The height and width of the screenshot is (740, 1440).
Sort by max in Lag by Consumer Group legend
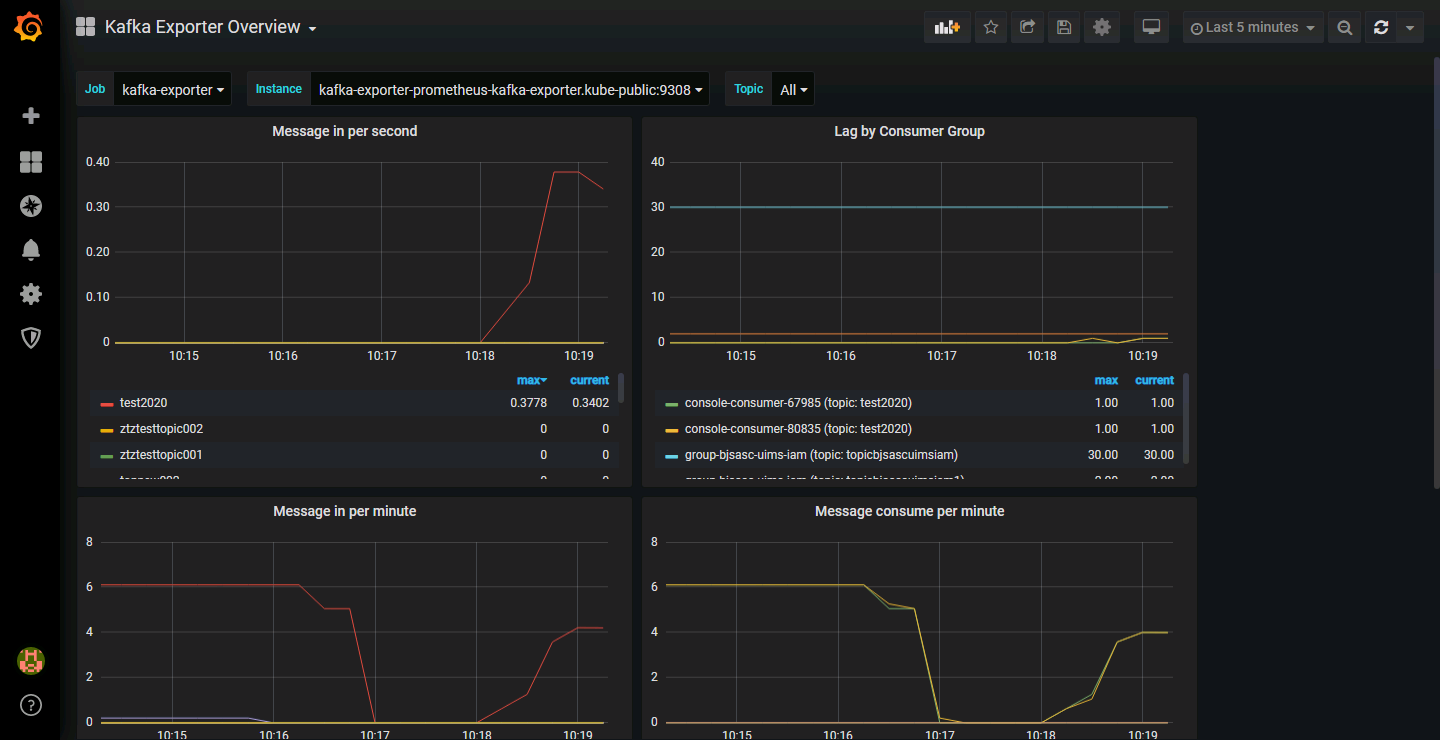(1106, 380)
